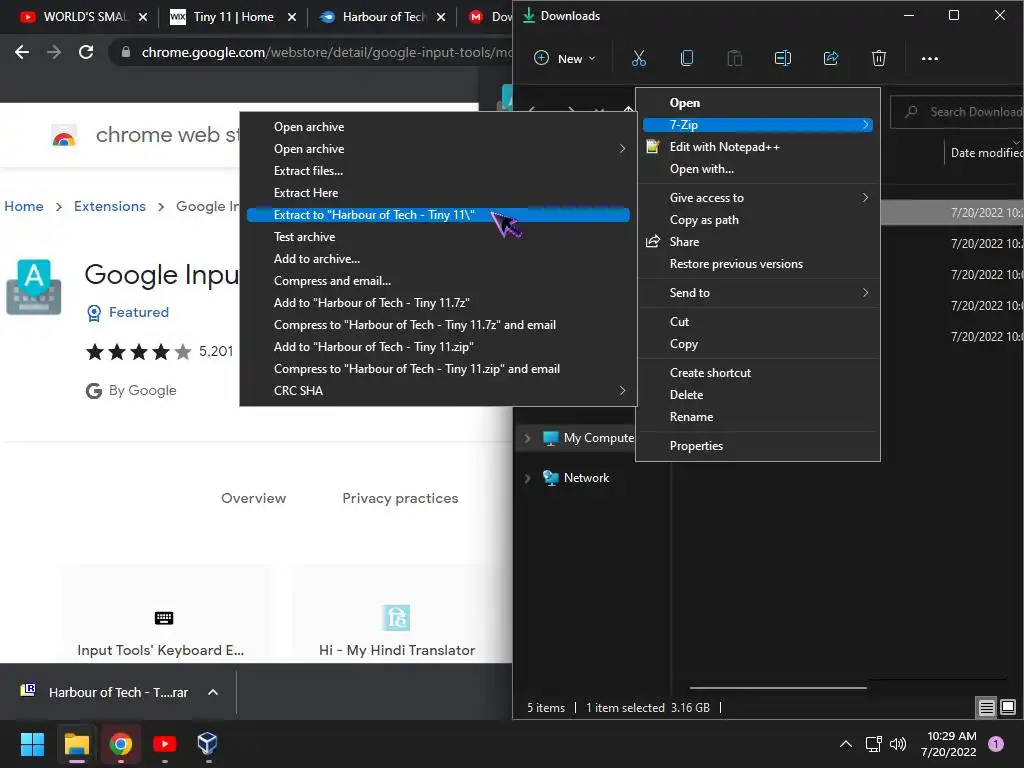
Task: Click the Chrome address bar URL
Action: 326,52
